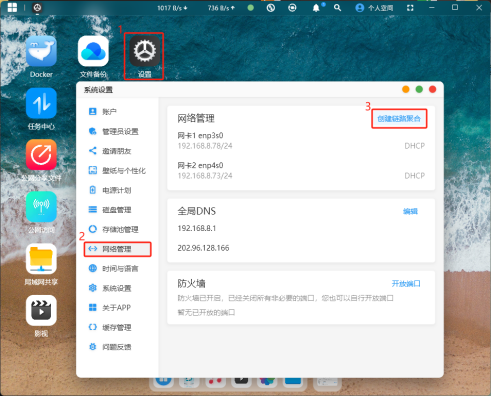Select 网卡1 enp3s0 network entry
Image resolution: width=492 pixels, height=396 pixels.
pos(301,141)
